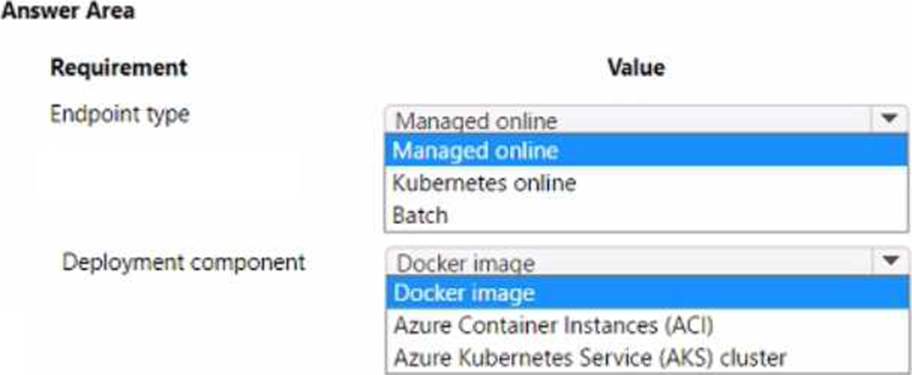Viewport: 912px width, 375px height.
Task: Click the Value column header
Action: tap(636, 67)
